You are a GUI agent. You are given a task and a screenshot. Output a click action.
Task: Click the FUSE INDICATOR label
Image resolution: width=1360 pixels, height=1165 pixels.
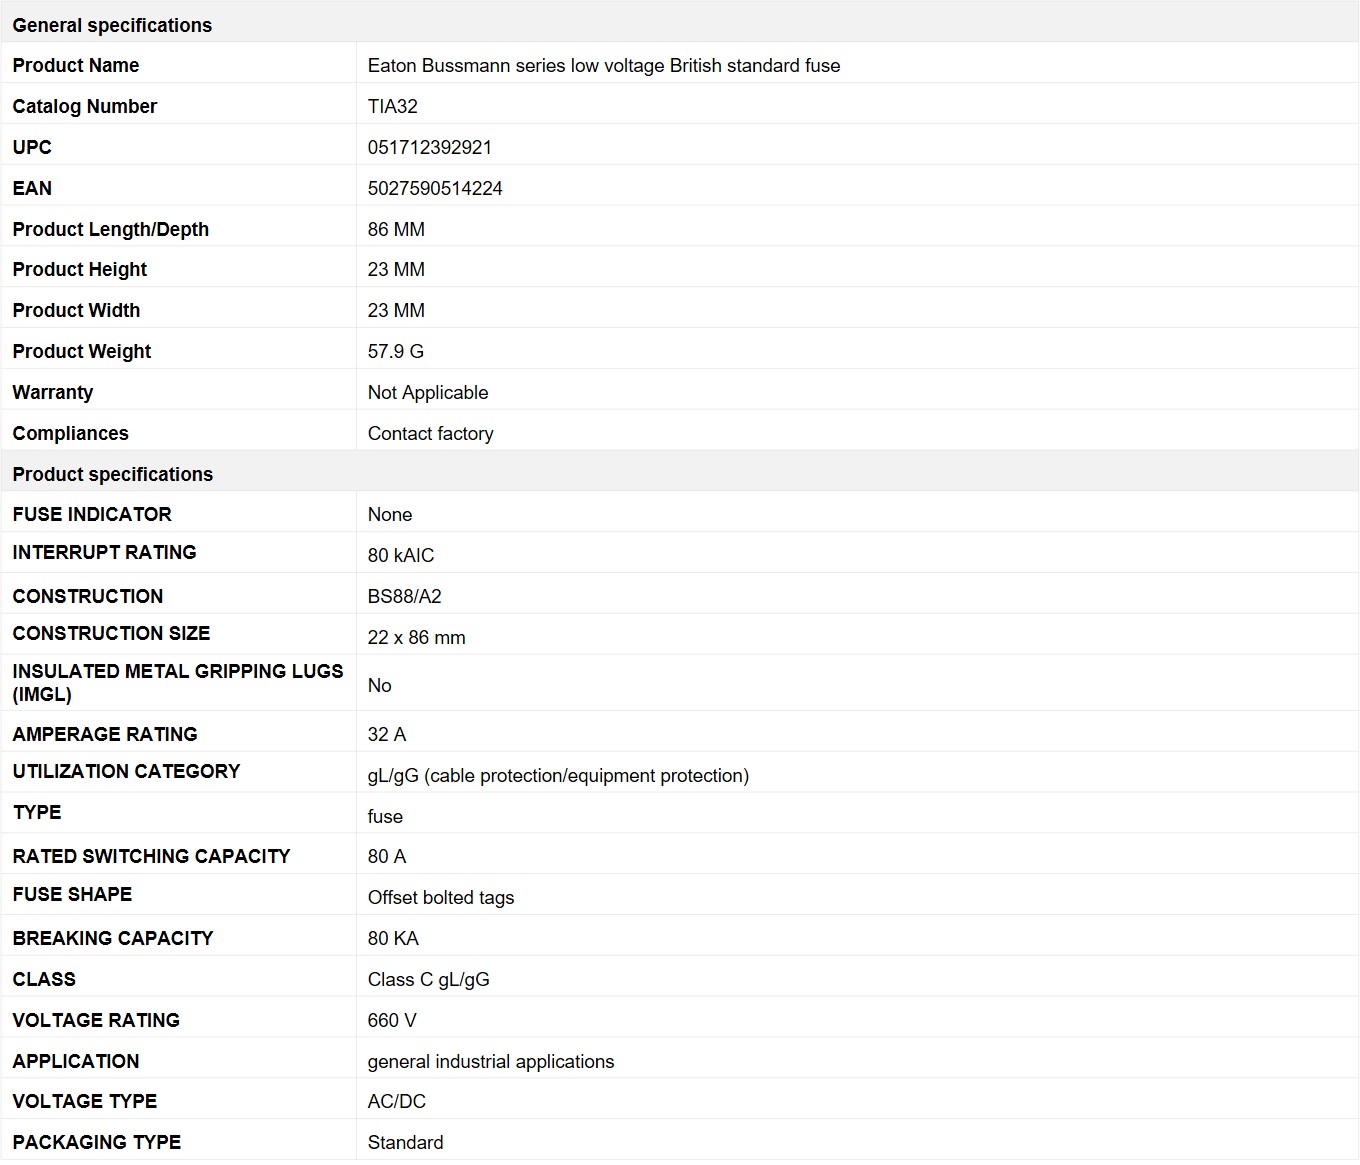(92, 514)
